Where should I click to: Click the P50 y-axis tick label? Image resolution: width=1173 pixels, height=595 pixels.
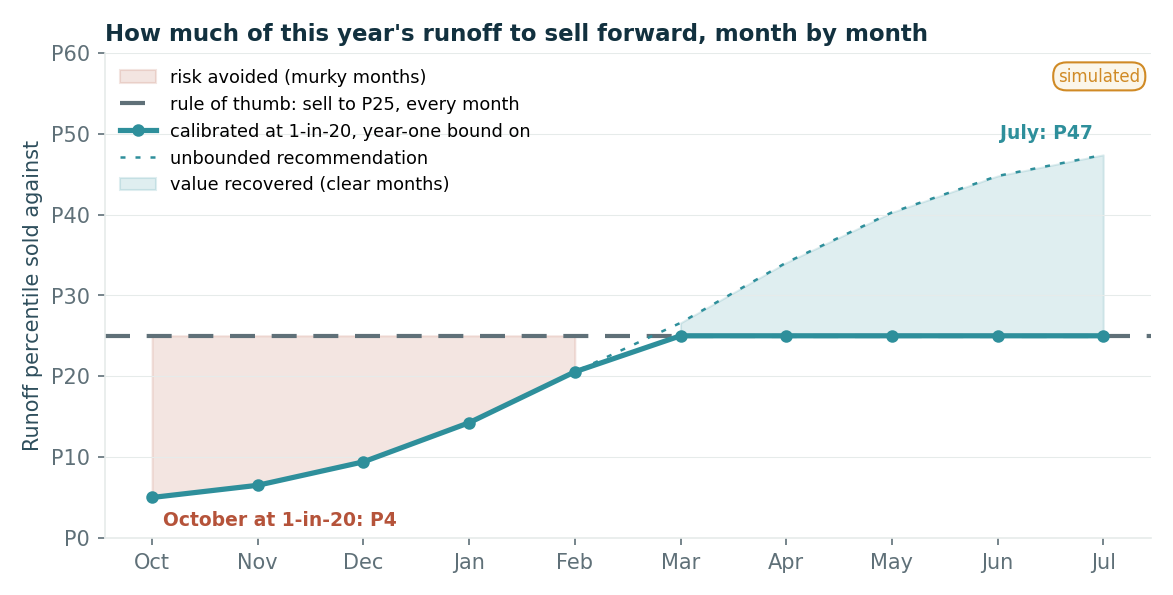(x=70, y=135)
